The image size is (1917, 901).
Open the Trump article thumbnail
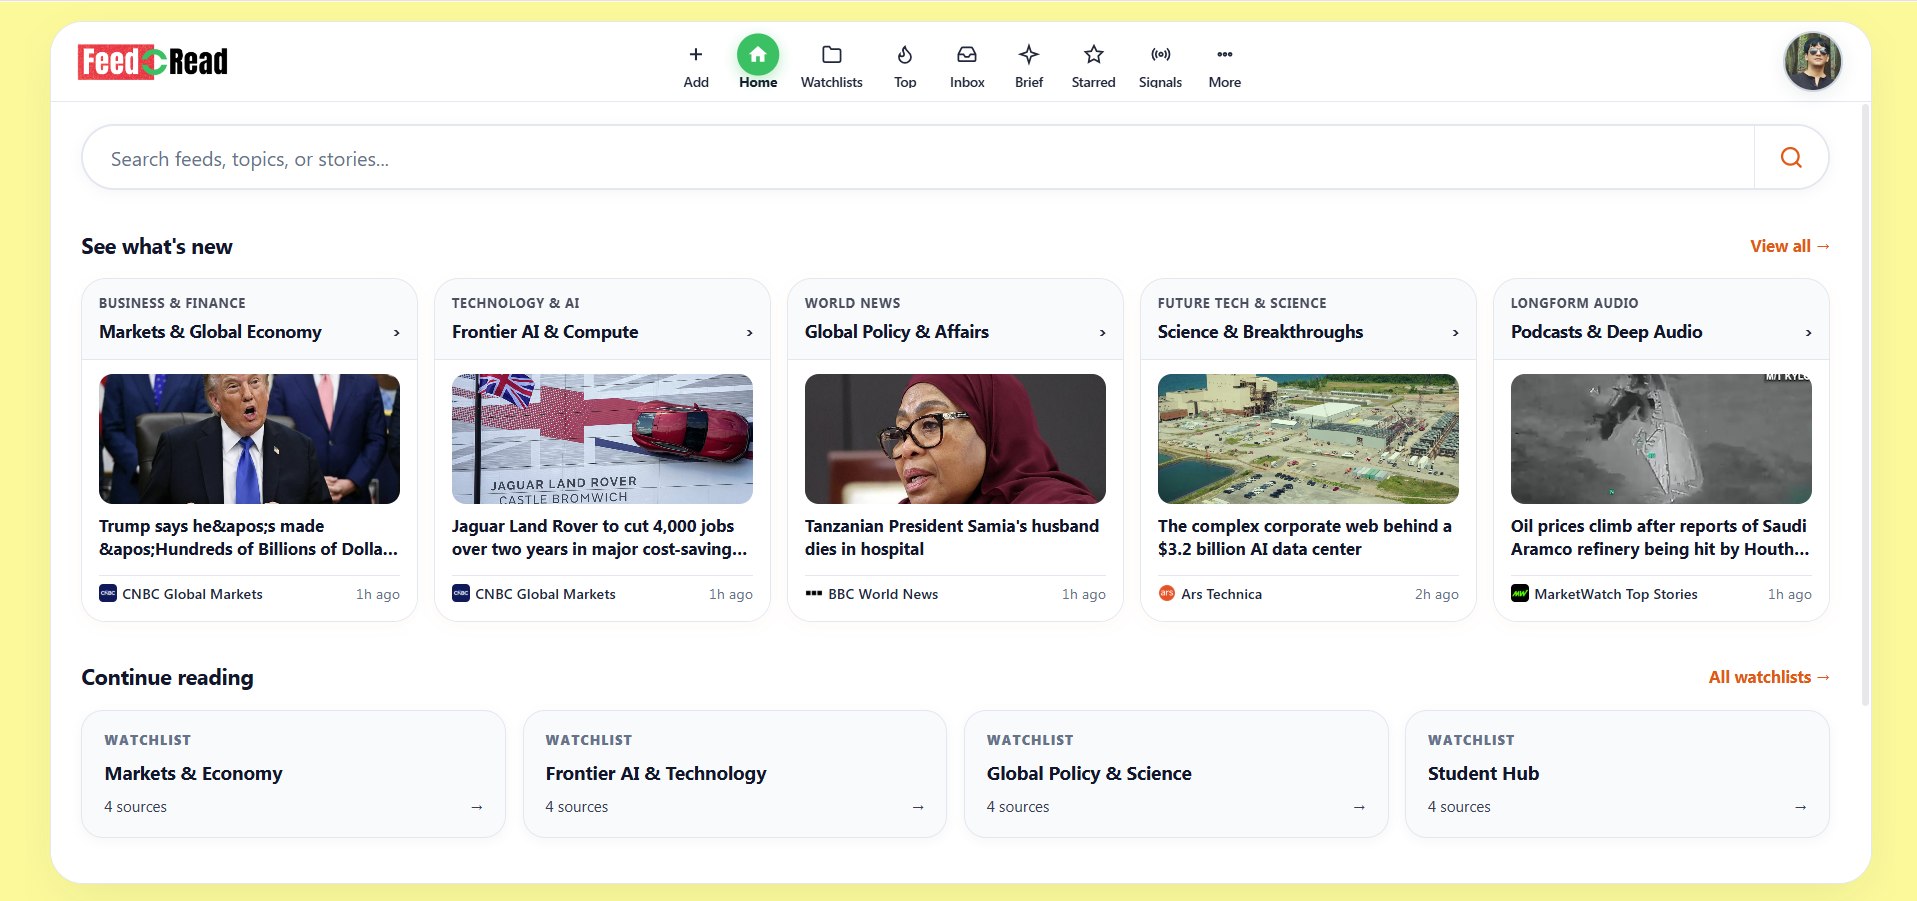249,439
